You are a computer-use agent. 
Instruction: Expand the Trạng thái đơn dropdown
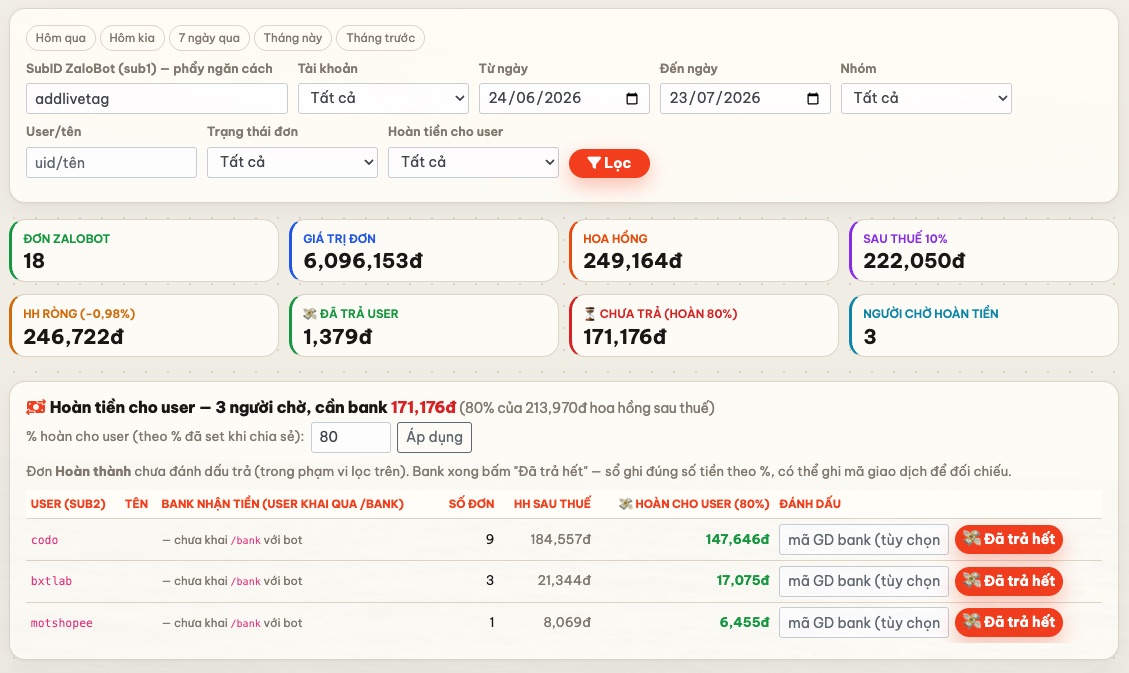292,163
